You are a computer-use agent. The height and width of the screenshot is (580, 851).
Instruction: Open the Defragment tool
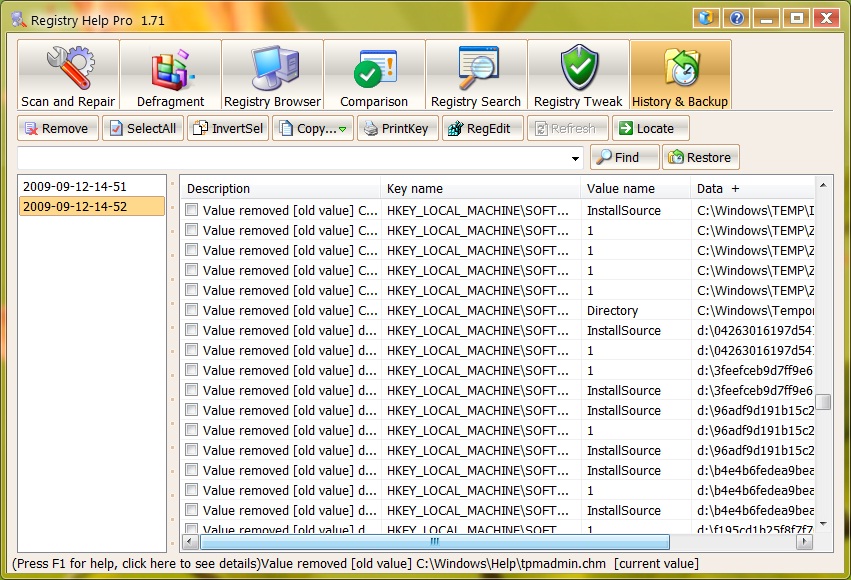(x=170, y=75)
